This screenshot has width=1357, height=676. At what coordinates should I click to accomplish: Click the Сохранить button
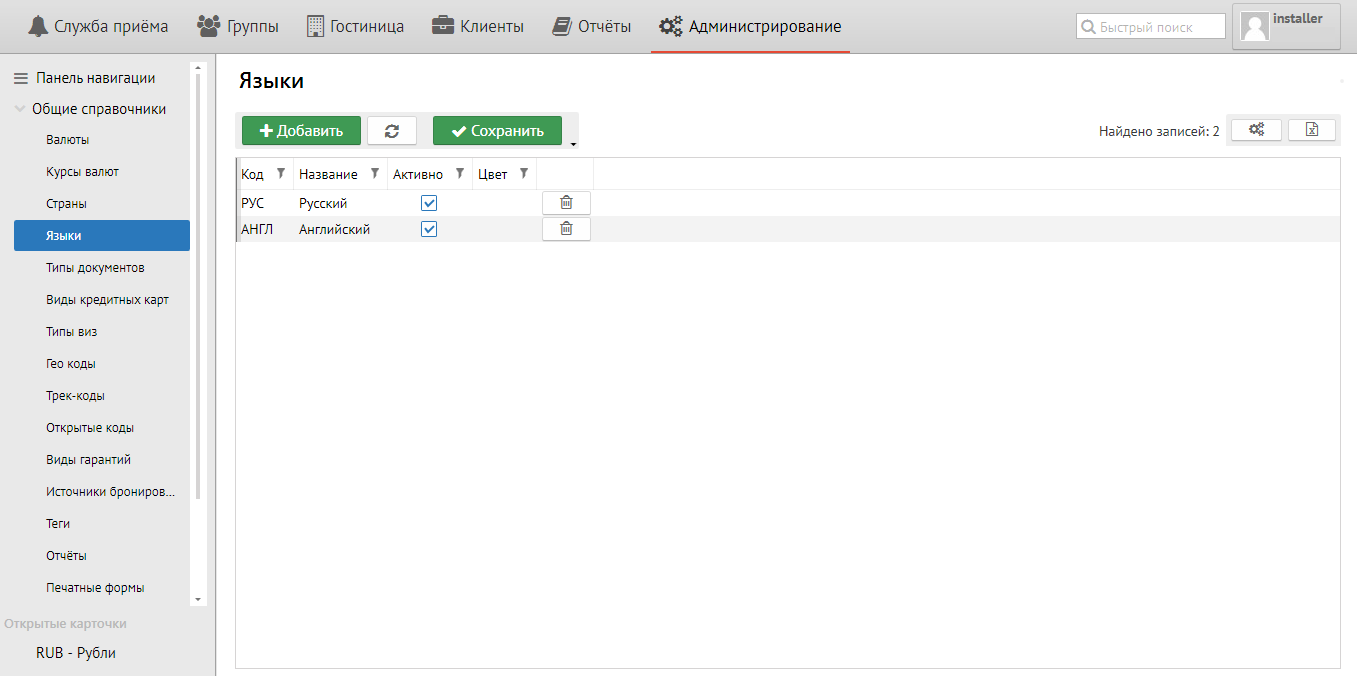click(497, 131)
